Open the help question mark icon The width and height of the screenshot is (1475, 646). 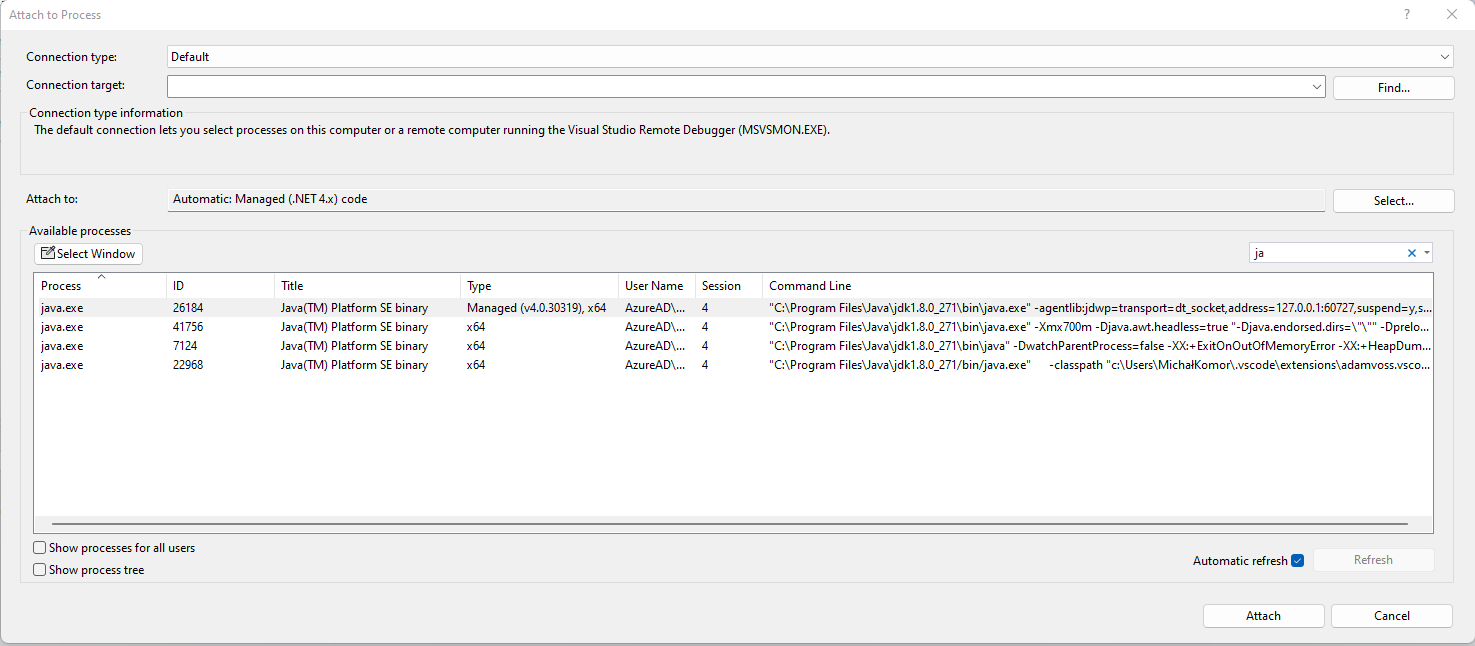[x=1406, y=14]
